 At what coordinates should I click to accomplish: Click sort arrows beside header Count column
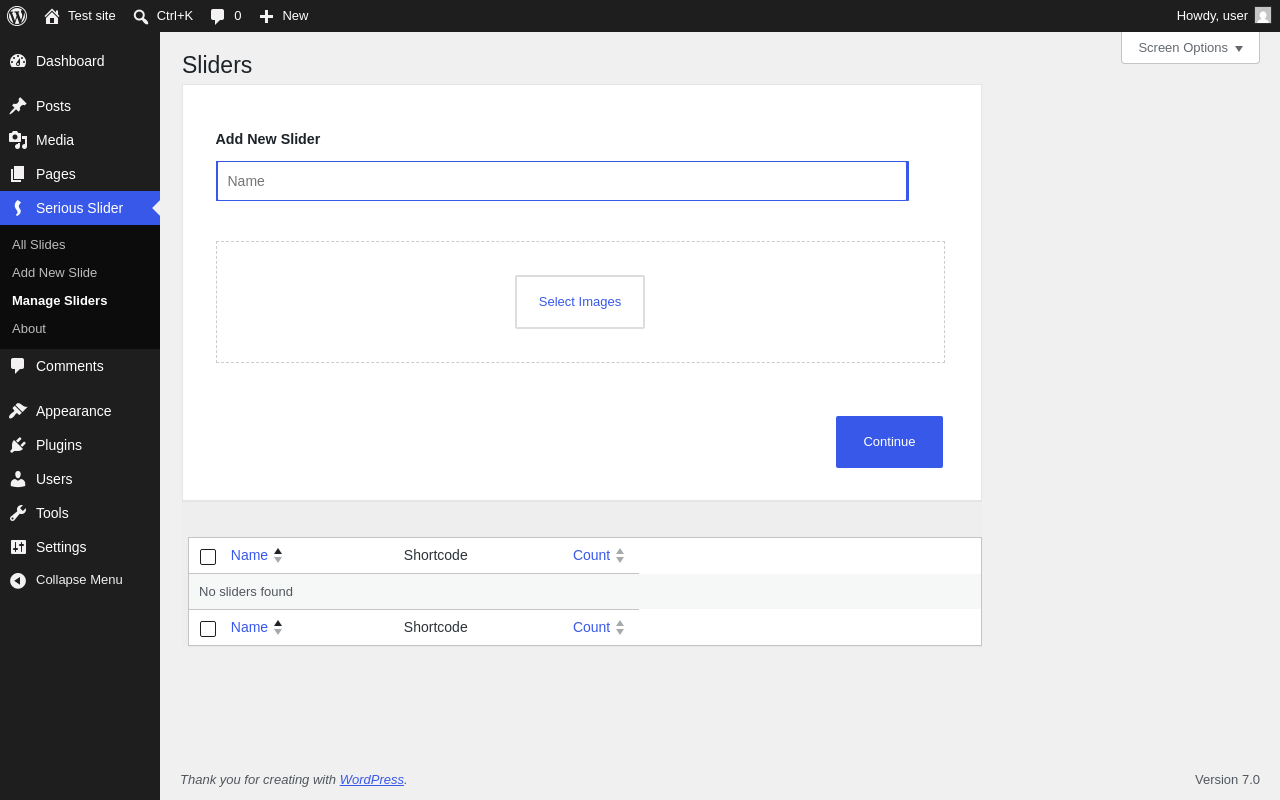pos(620,555)
